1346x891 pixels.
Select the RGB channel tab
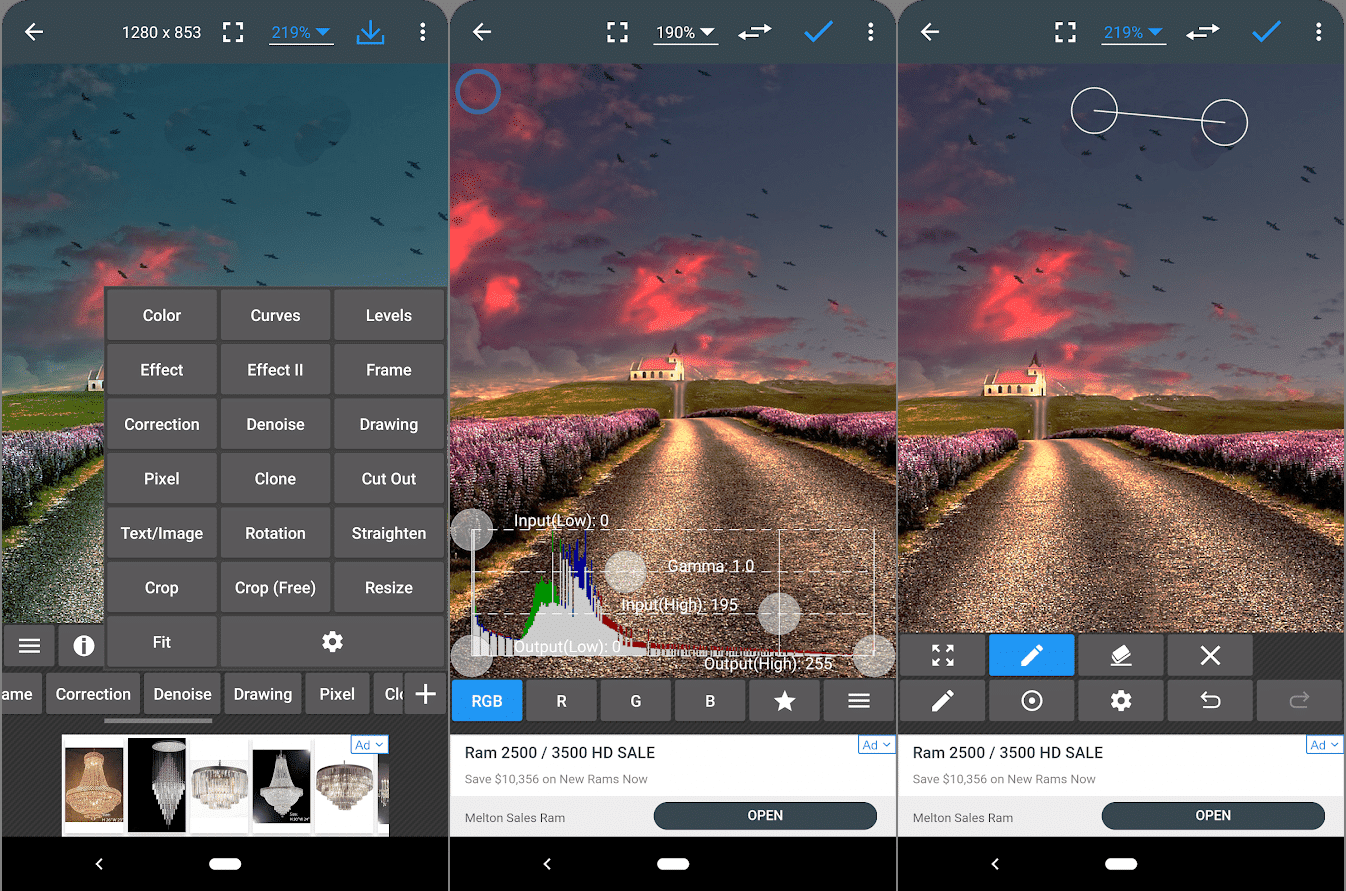click(x=487, y=701)
